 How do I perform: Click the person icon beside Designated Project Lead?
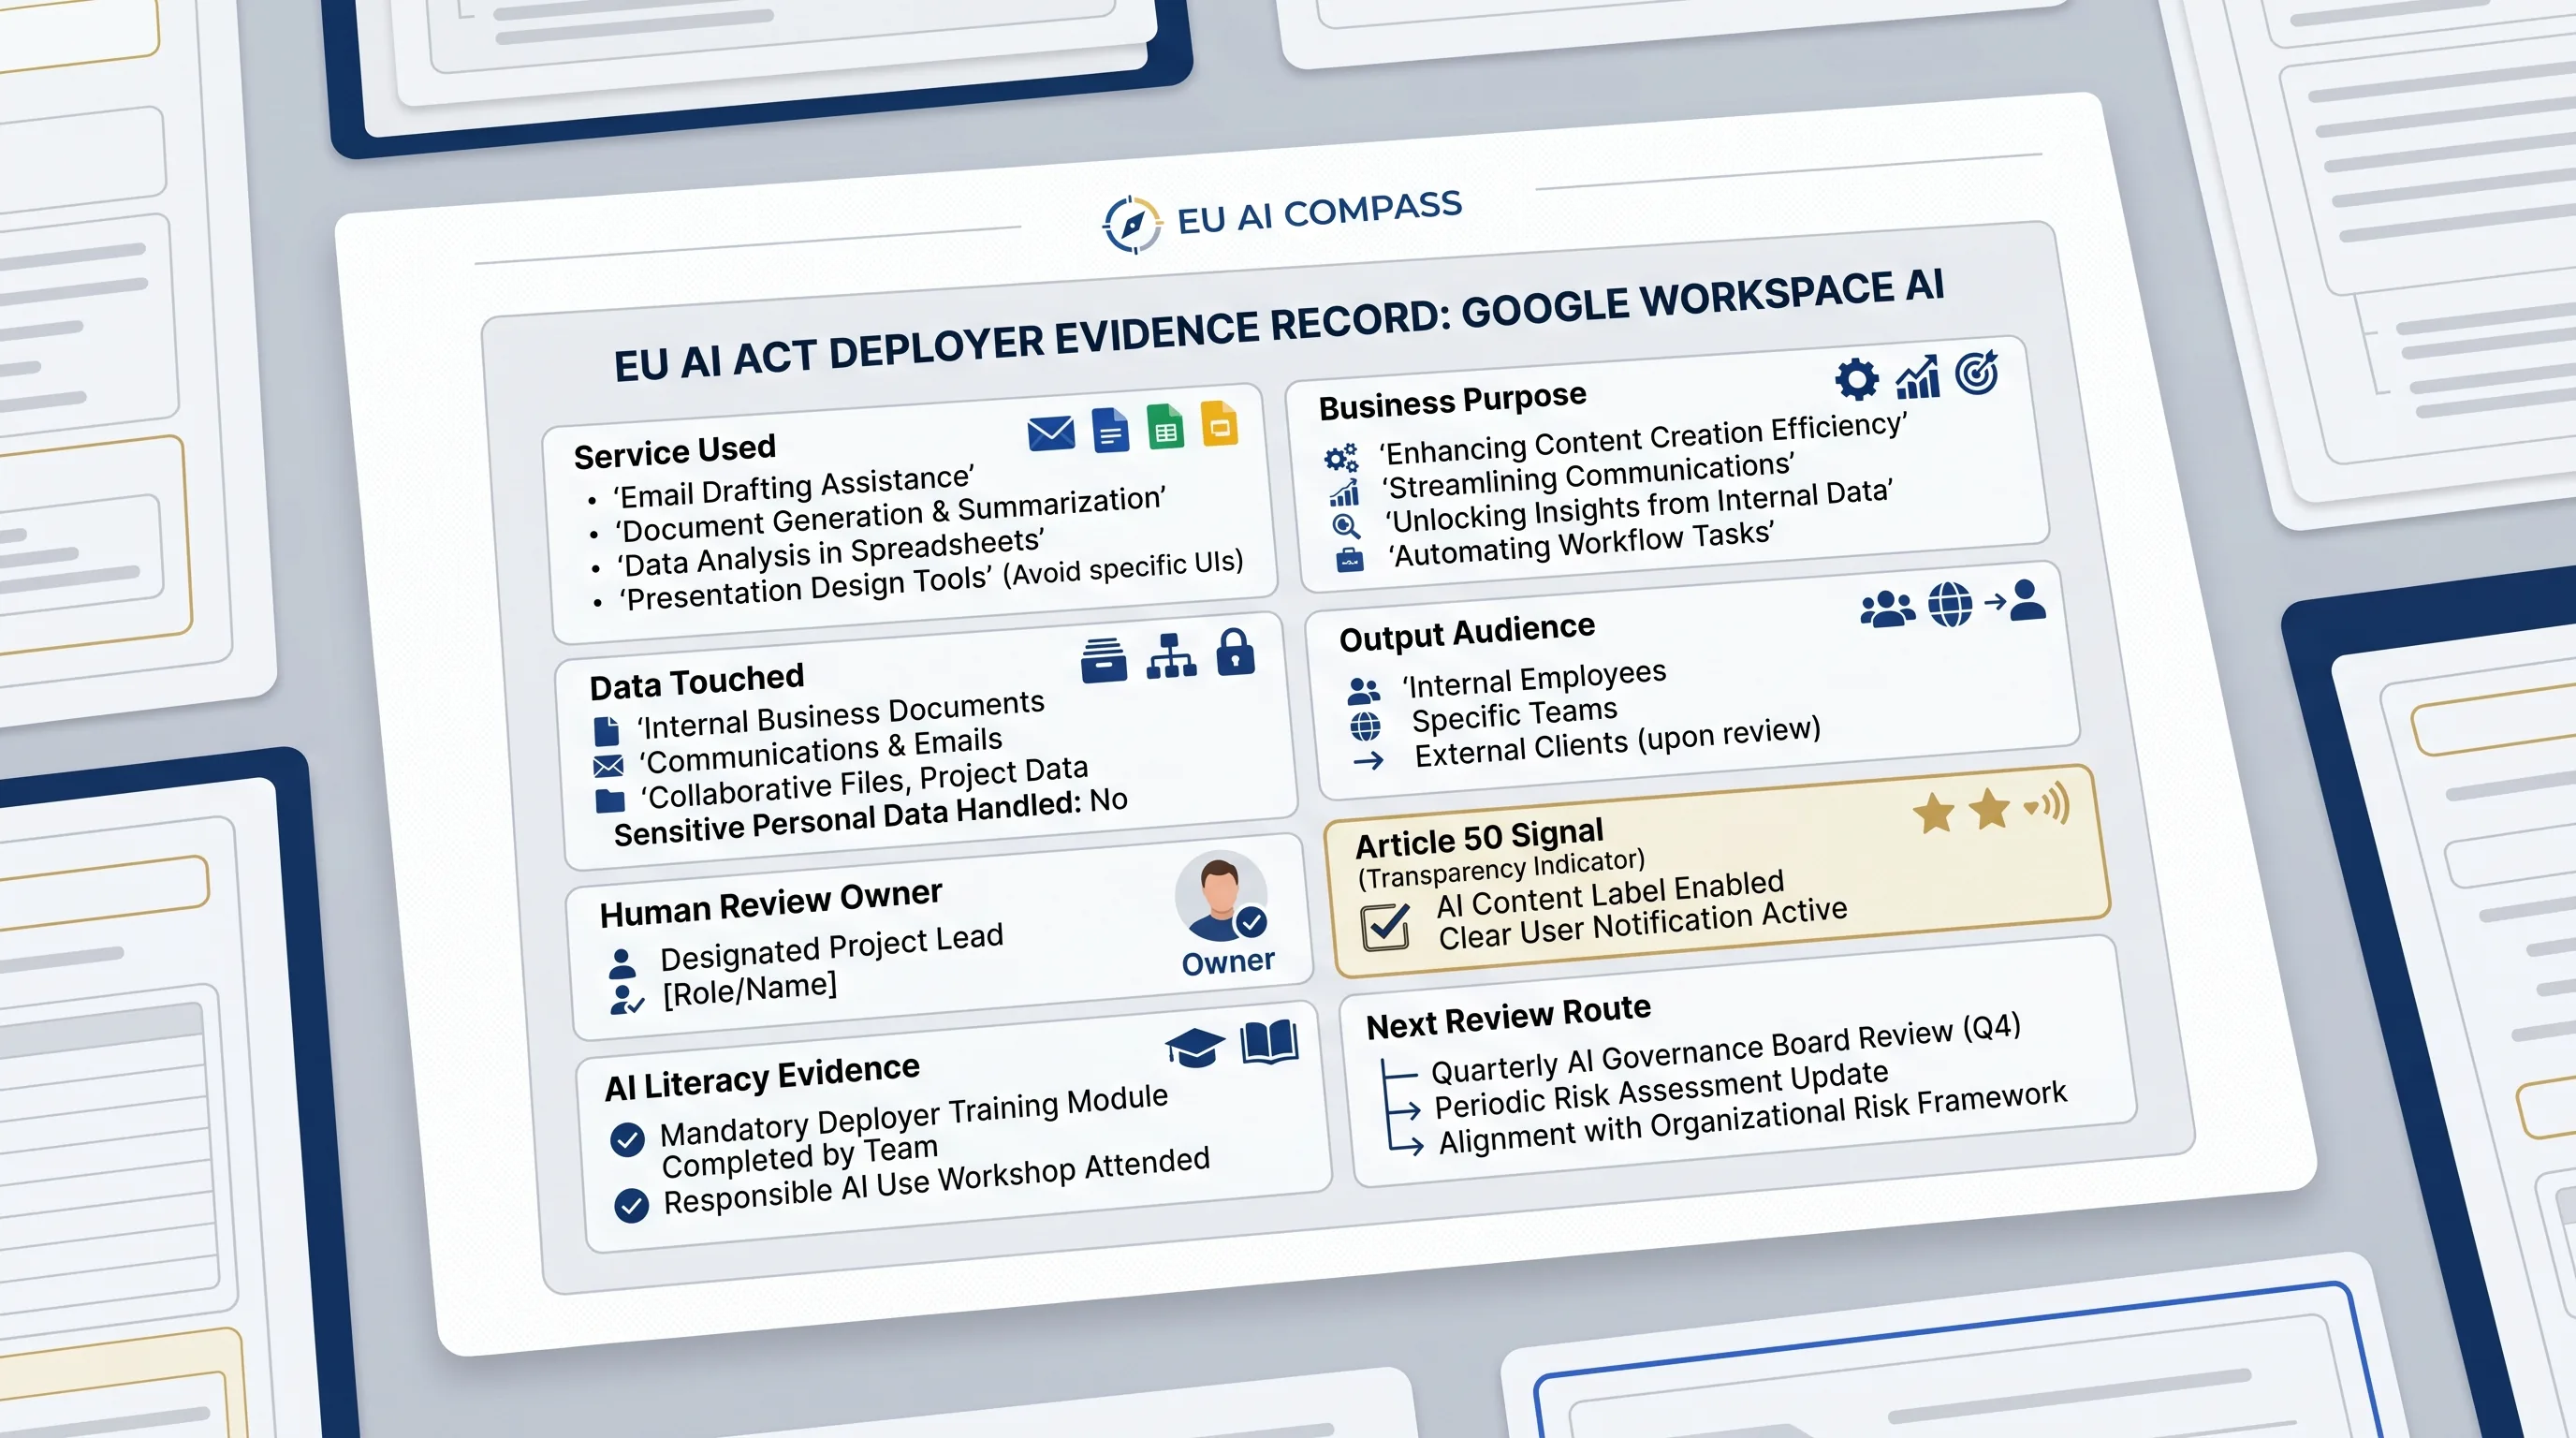(x=622, y=964)
